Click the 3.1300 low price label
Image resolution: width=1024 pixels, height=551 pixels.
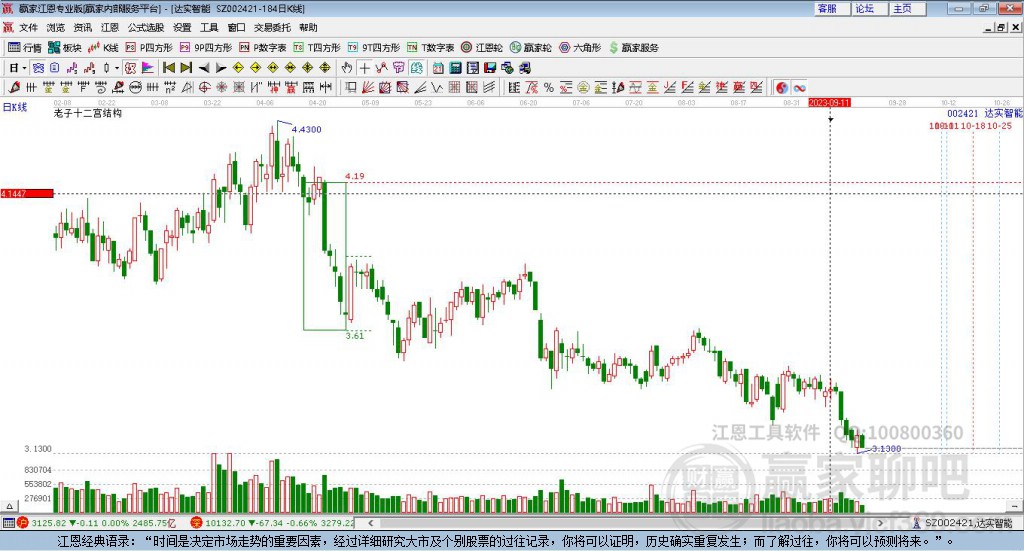pyautogui.click(x=886, y=449)
